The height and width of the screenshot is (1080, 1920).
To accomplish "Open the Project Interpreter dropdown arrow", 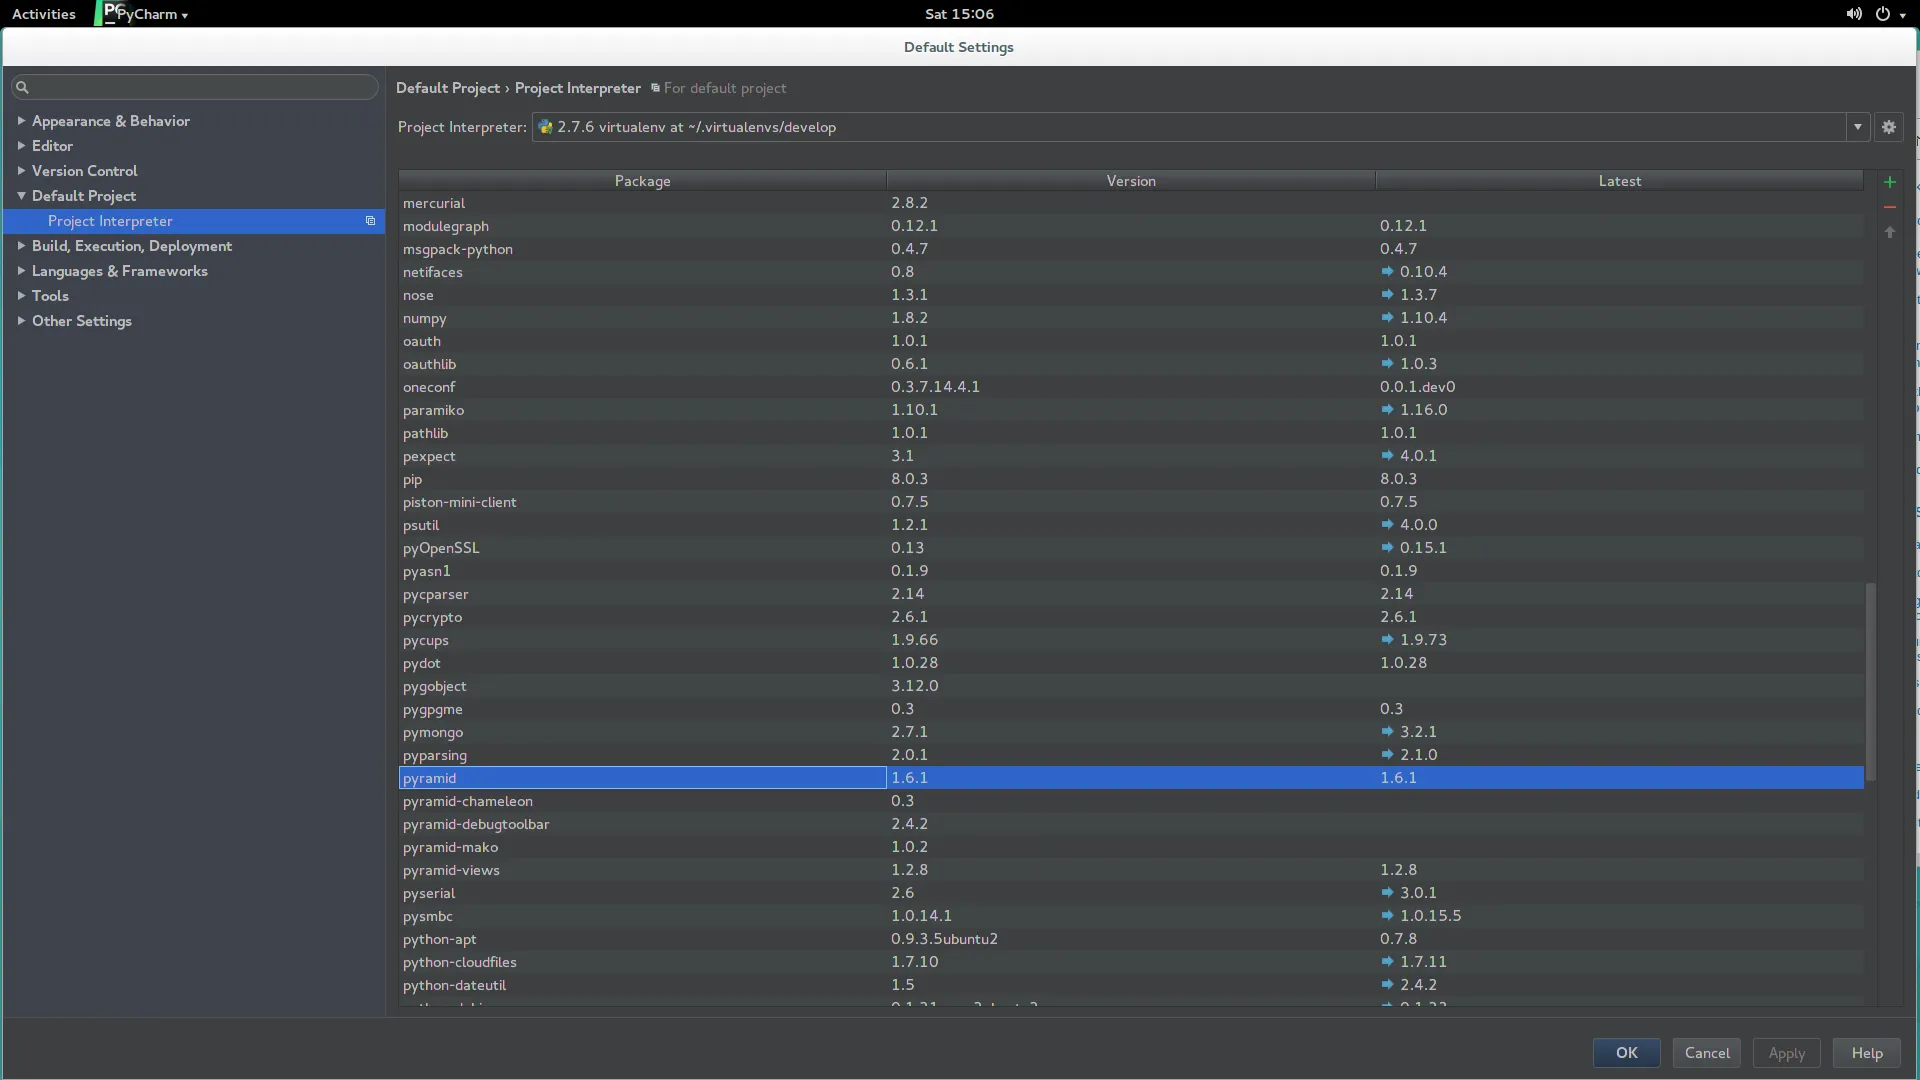I will [1857, 127].
